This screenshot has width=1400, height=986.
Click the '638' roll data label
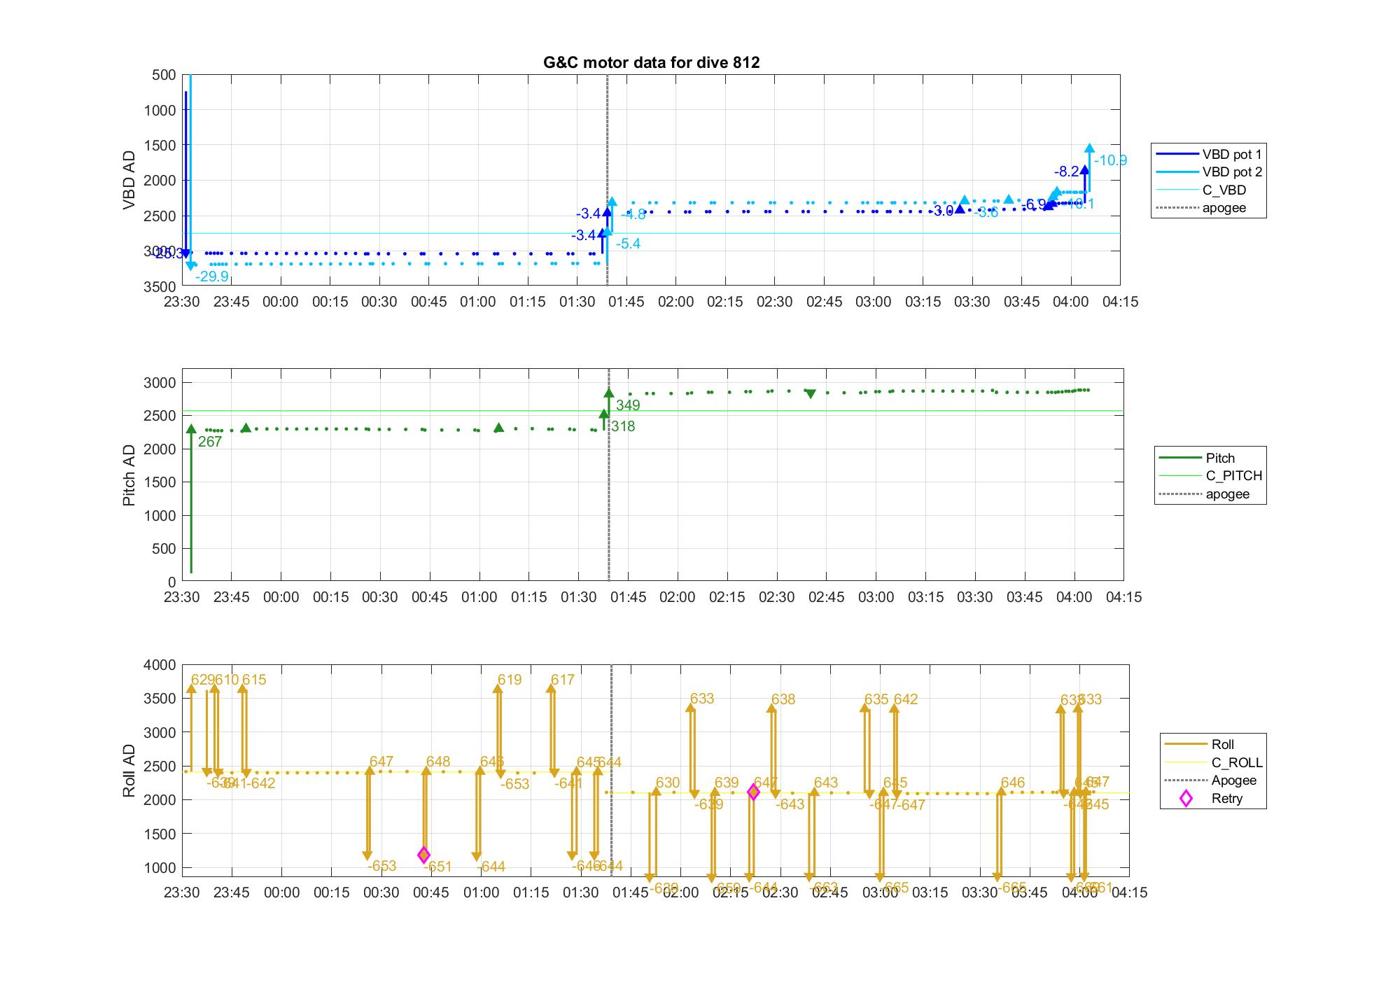tap(784, 700)
